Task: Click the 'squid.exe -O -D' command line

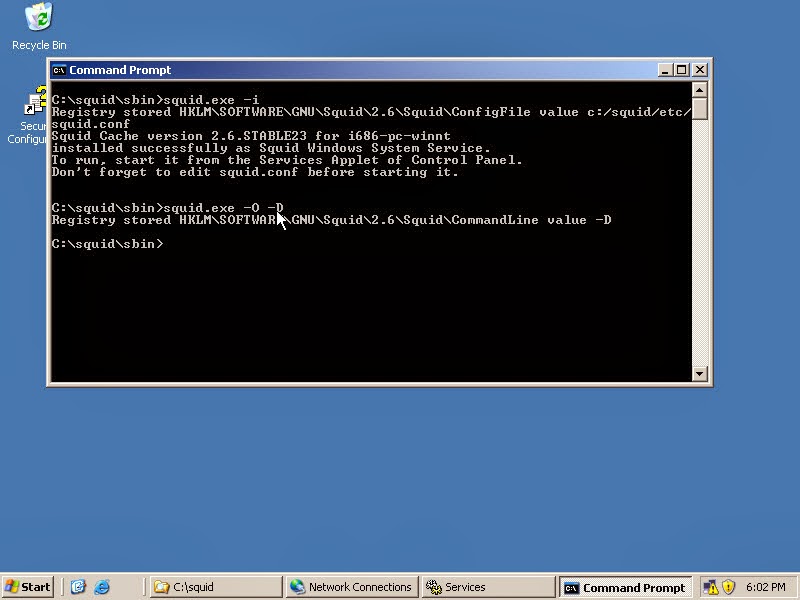Action: point(167,208)
